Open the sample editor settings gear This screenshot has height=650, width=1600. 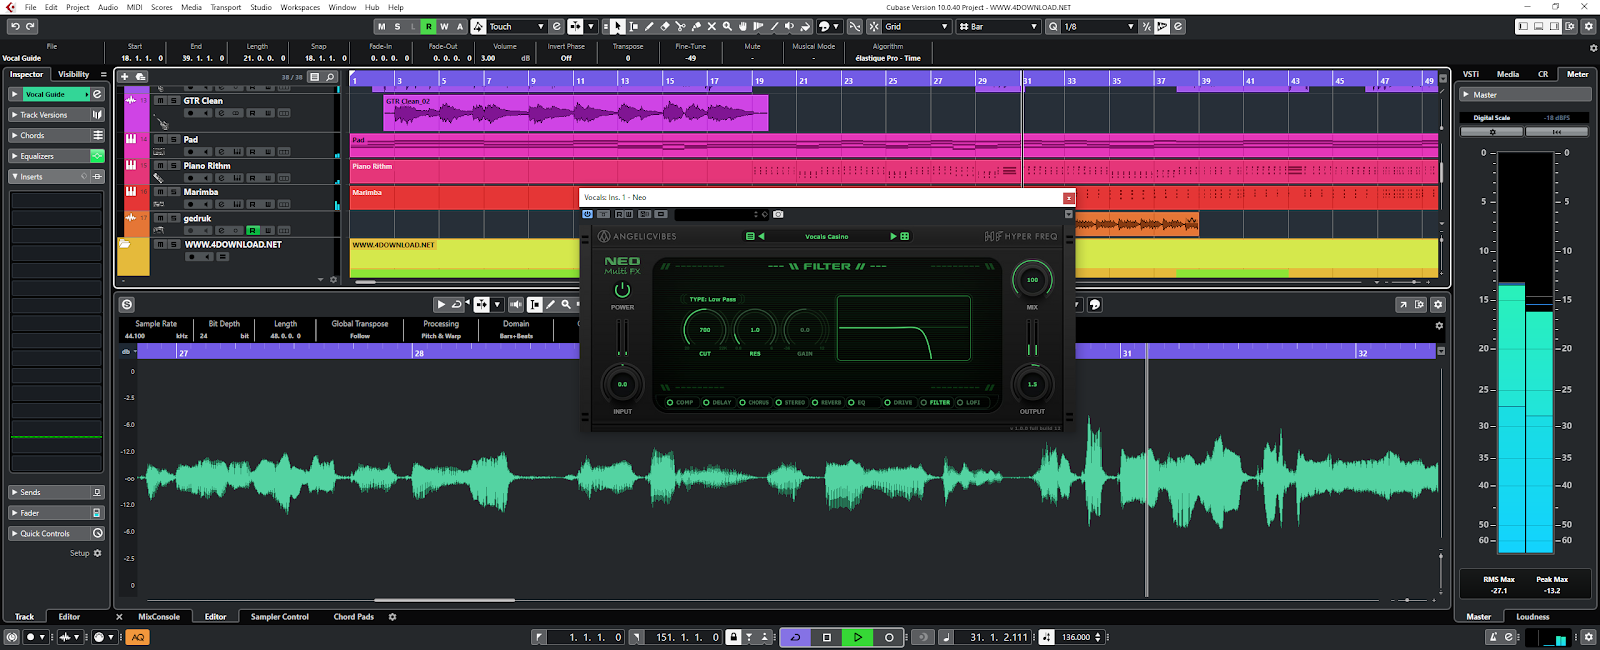pos(1438,305)
